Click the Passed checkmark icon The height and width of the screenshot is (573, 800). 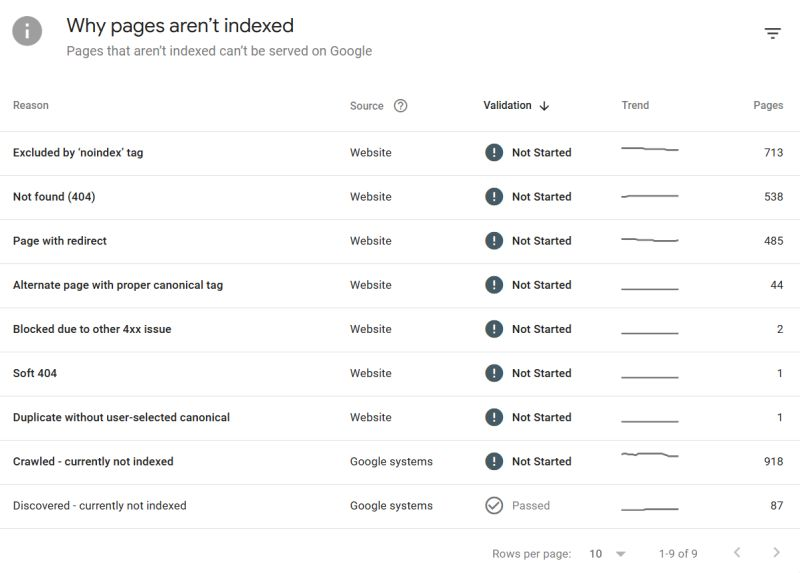tap(494, 506)
